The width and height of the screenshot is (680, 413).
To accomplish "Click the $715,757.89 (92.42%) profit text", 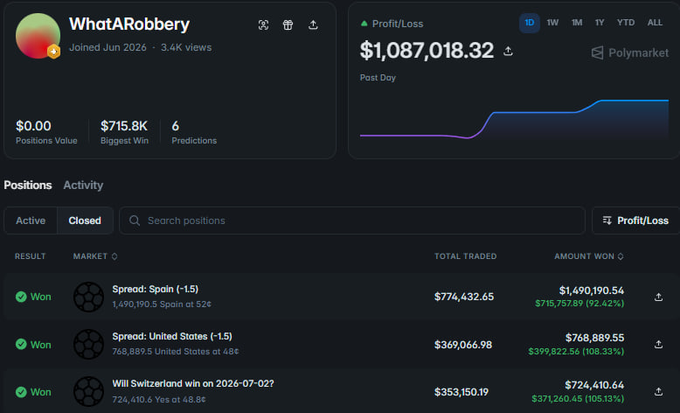I will click(x=579, y=303).
